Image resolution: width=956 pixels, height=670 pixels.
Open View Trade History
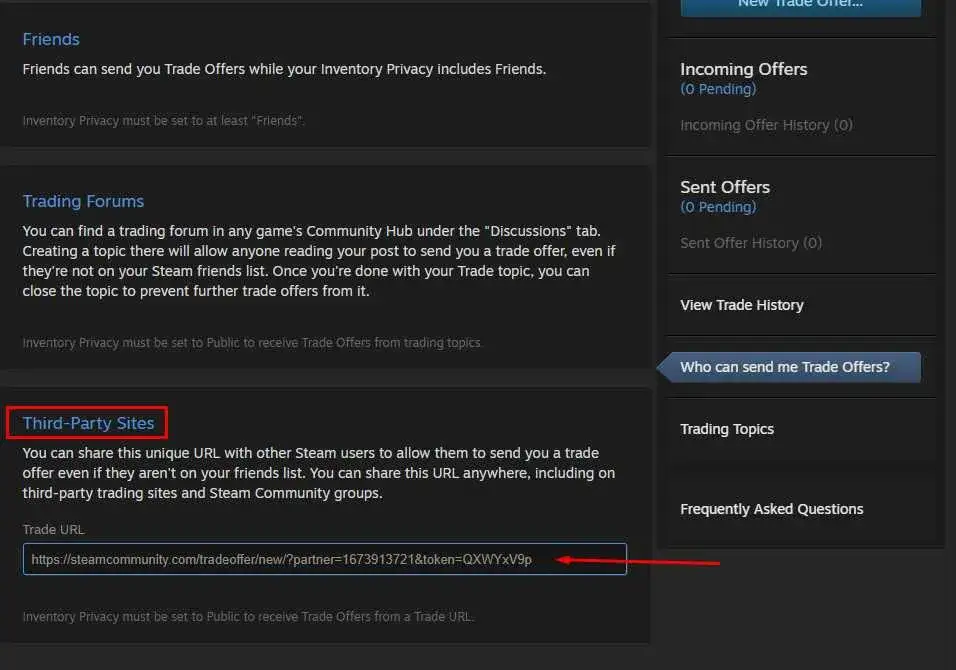pyautogui.click(x=741, y=305)
